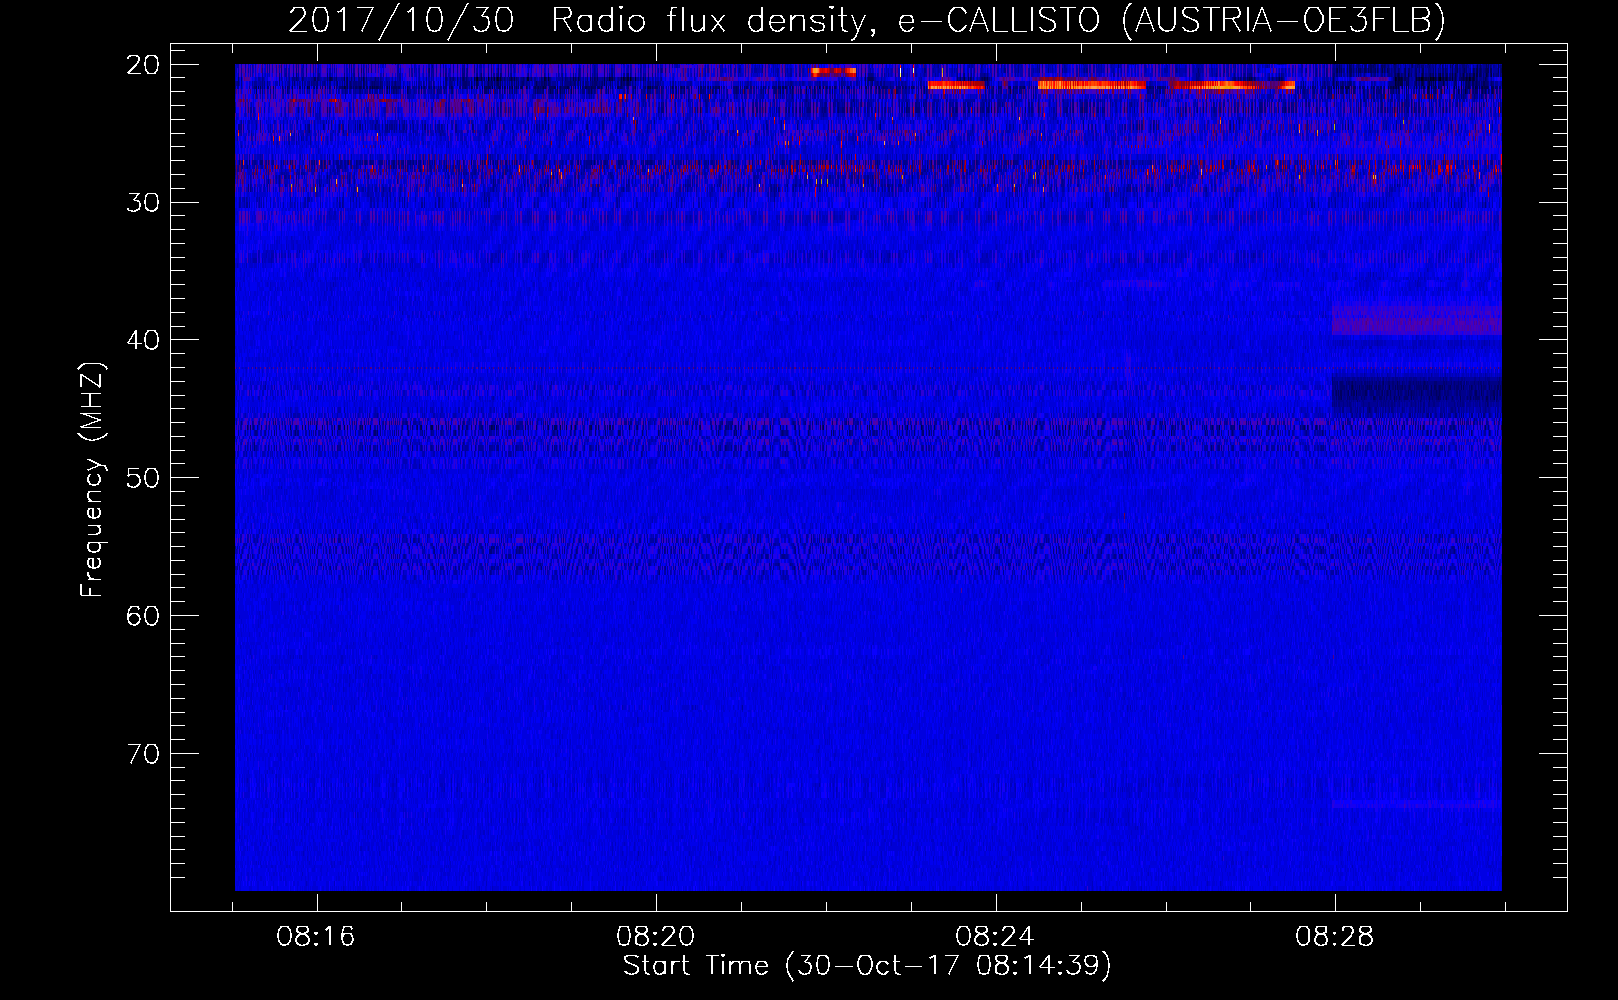Screen dimensions: 1618x1000
Task: Click the 'Start Time (30-Oct-17 08:14:39)' label
Action: tap(867, 966)
